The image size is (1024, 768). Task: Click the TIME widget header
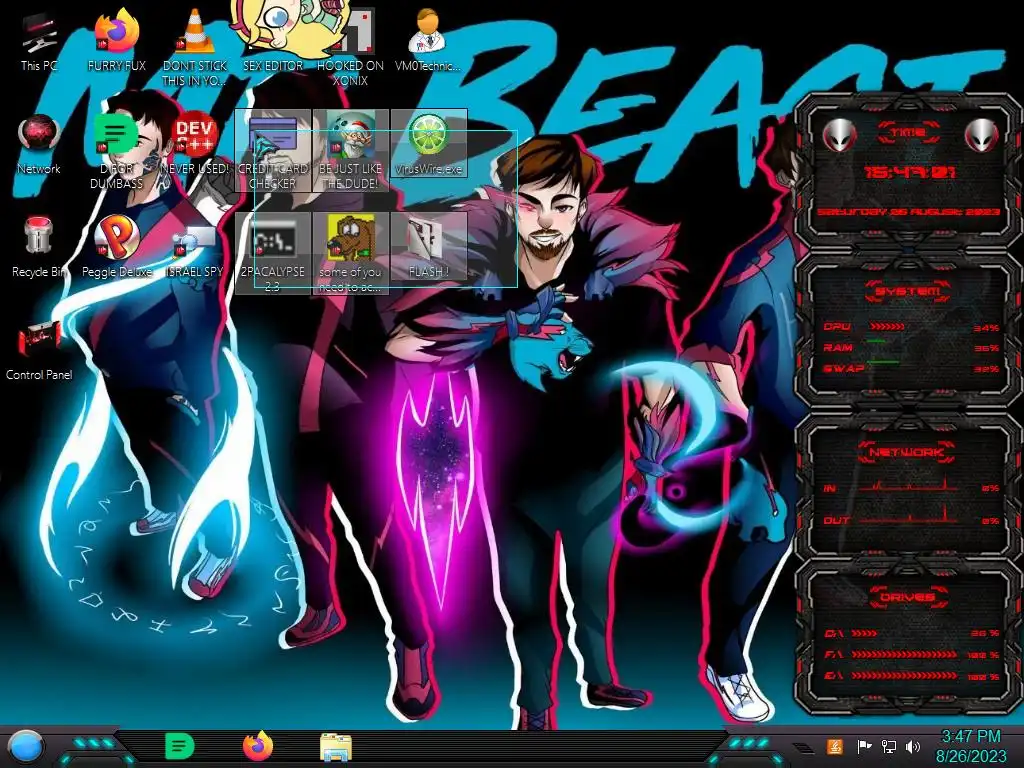[908, 133]
